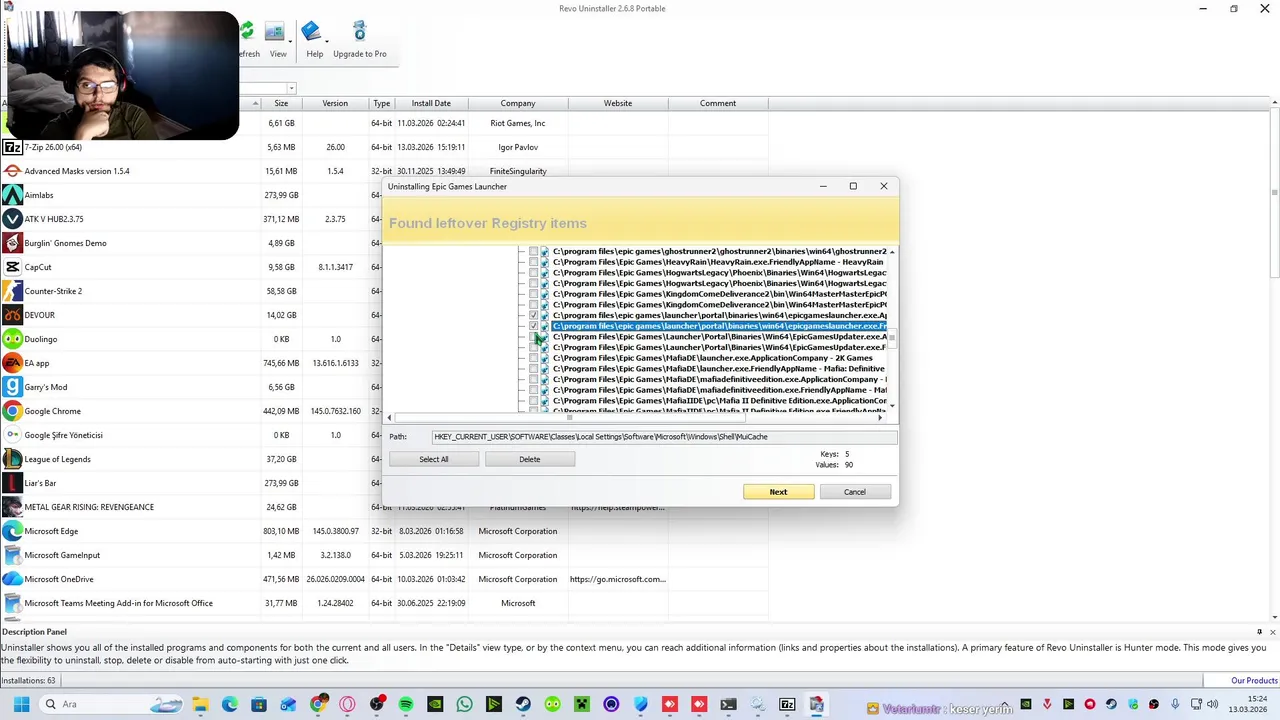Sort programs by Version column
Screen dimensions: 1280x720
tap(335, 103)
